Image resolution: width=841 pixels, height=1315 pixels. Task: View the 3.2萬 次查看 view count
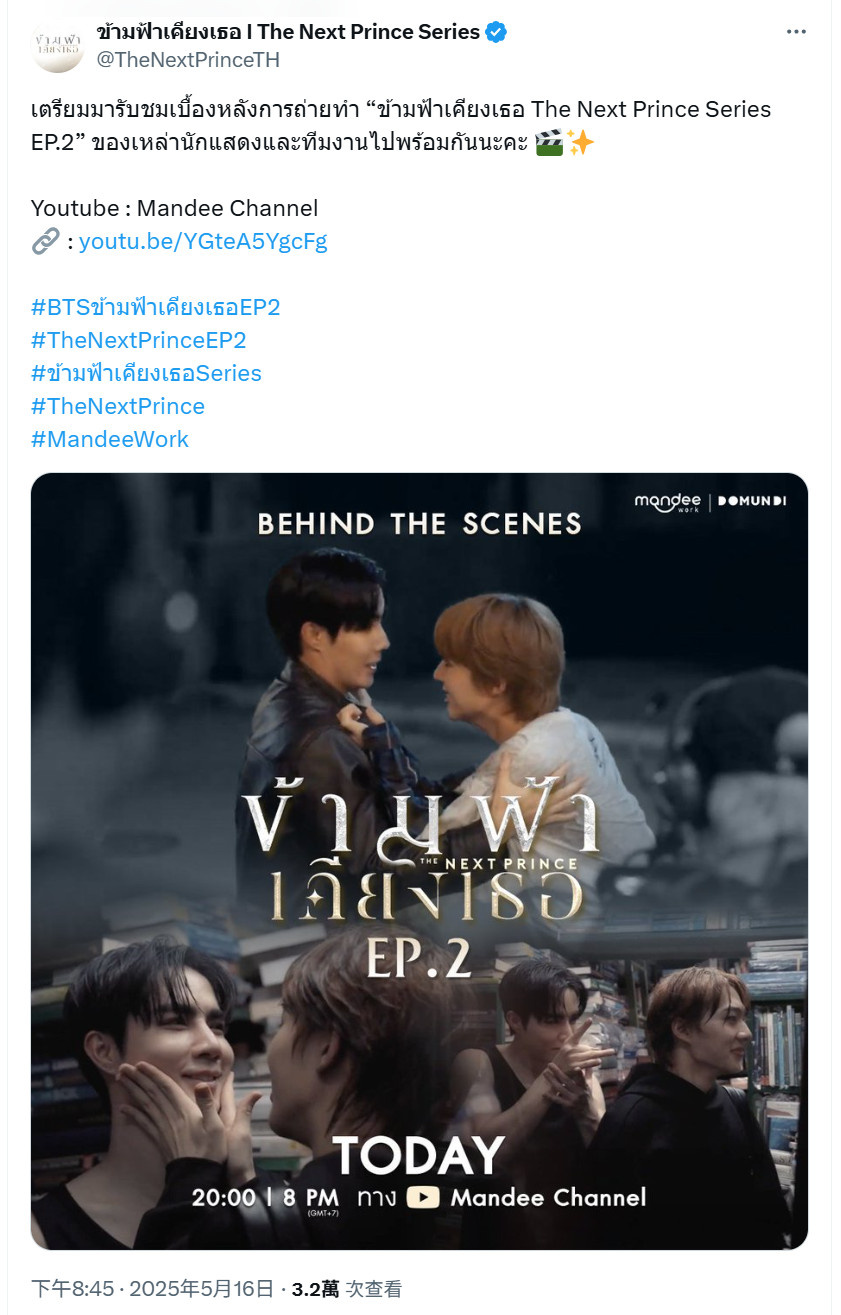point(346,1289)
